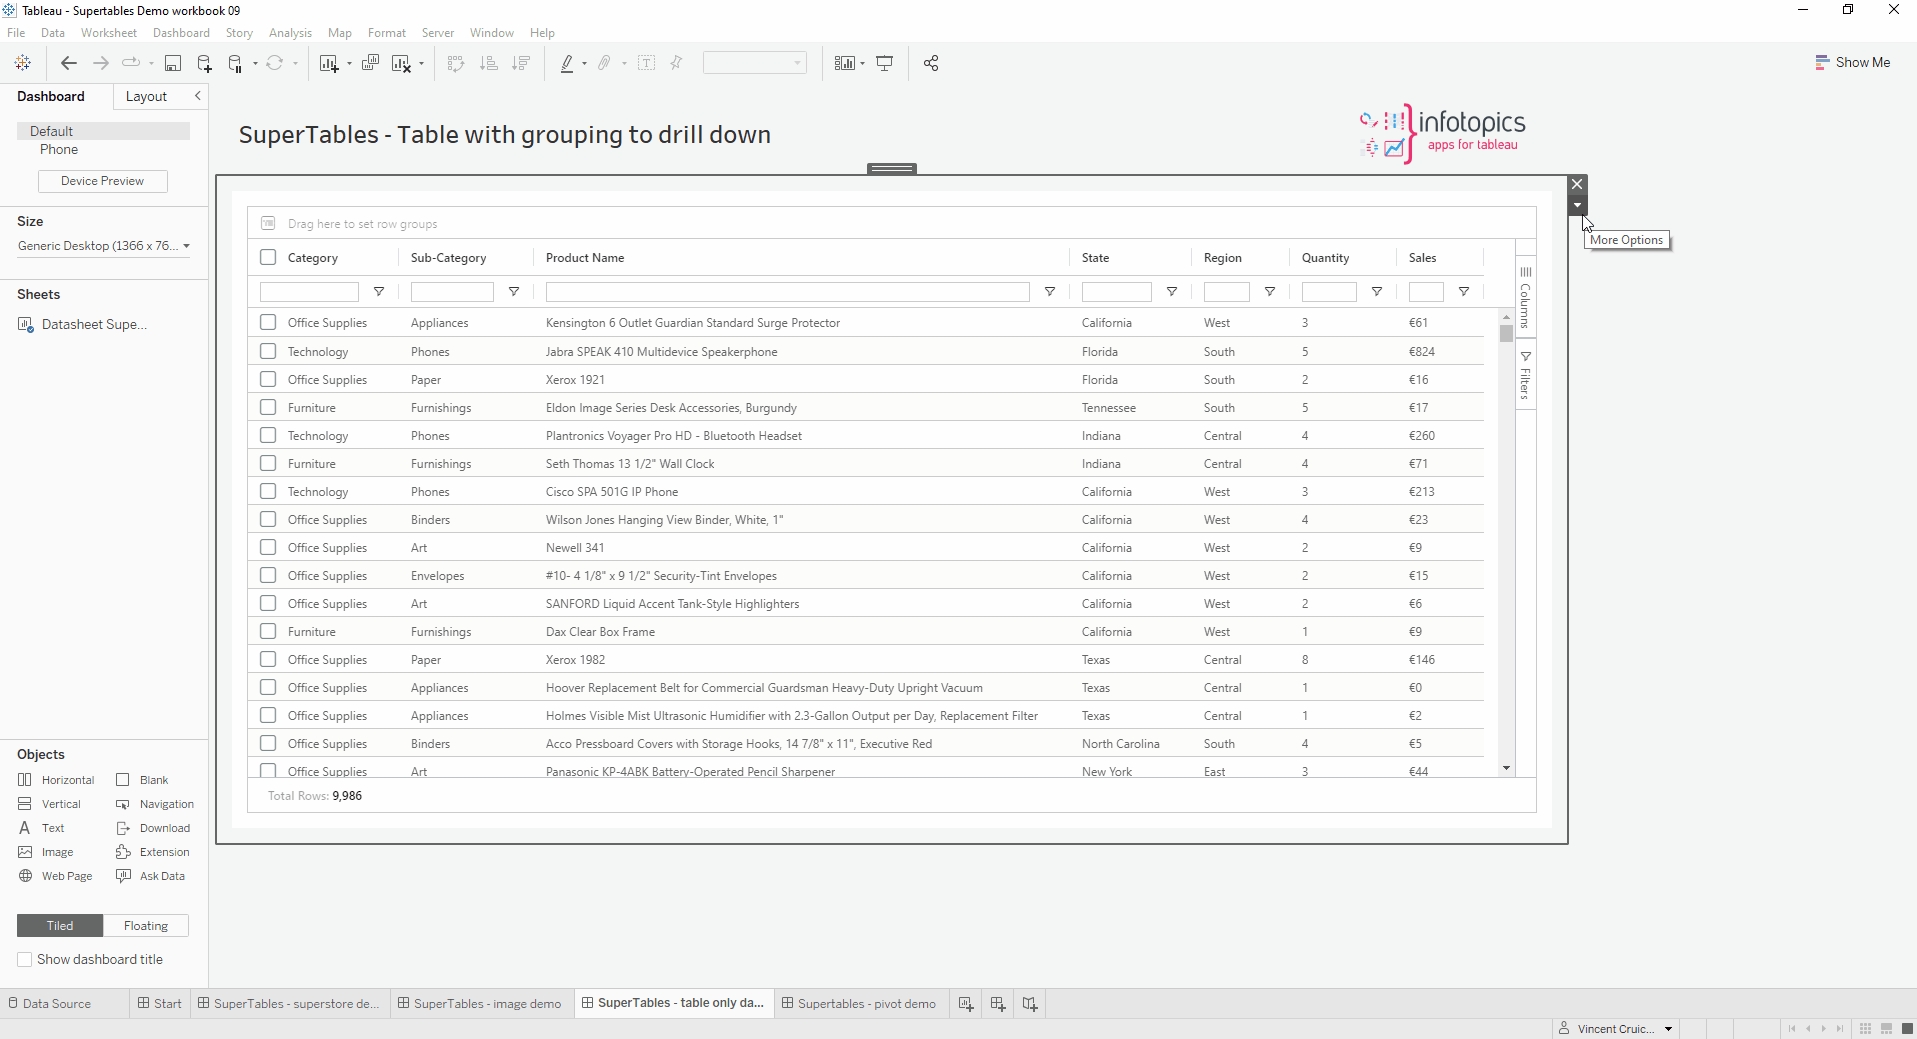Click the New Dashboard icon in the tab bar

coord(998,1004)
